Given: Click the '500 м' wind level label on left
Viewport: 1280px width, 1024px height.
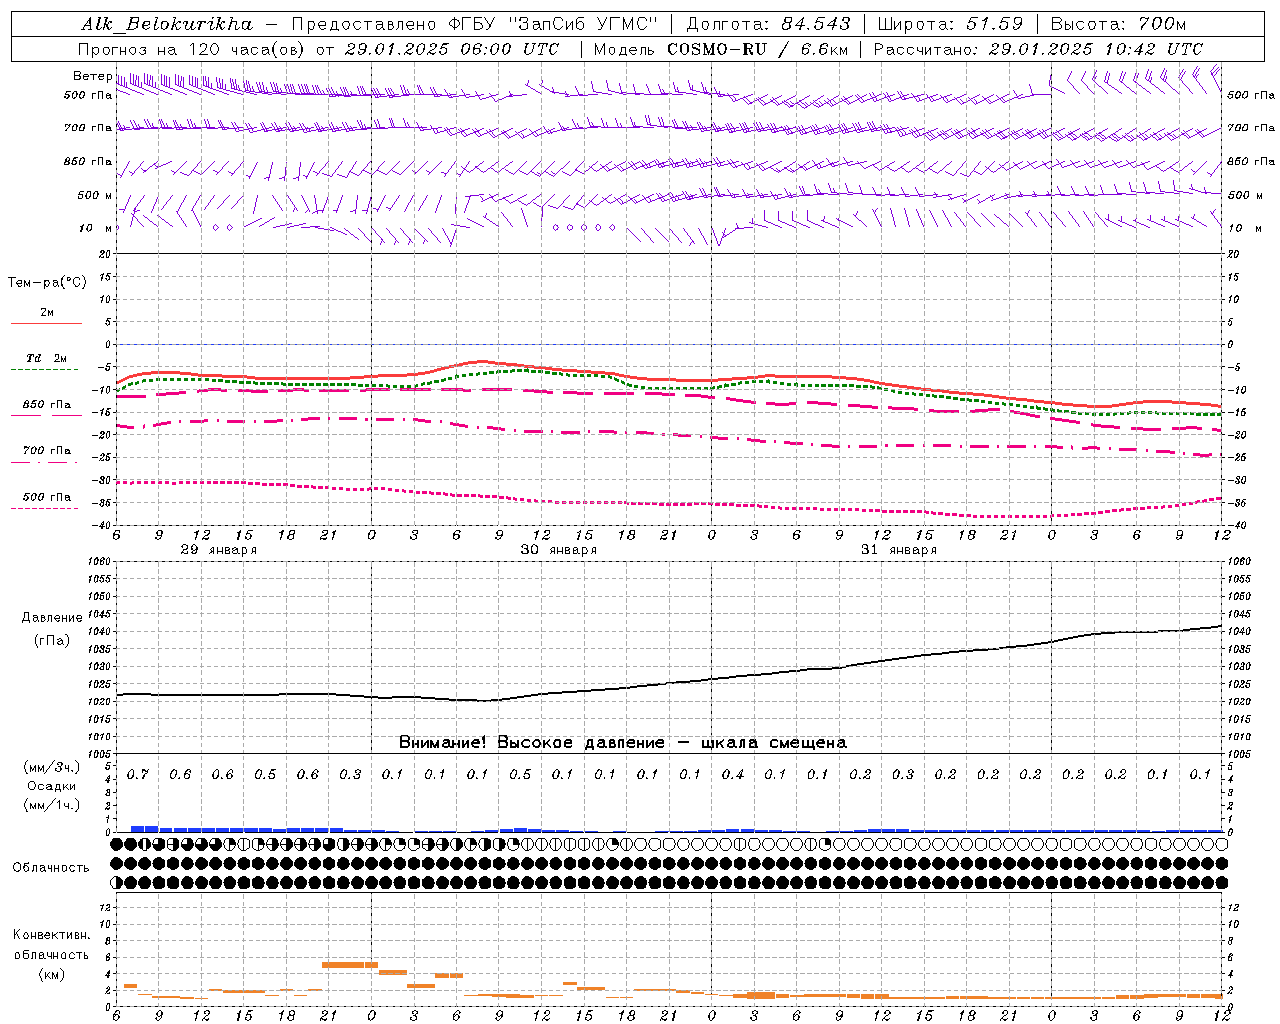Looking at the screenshot, I should pos(94,195).
